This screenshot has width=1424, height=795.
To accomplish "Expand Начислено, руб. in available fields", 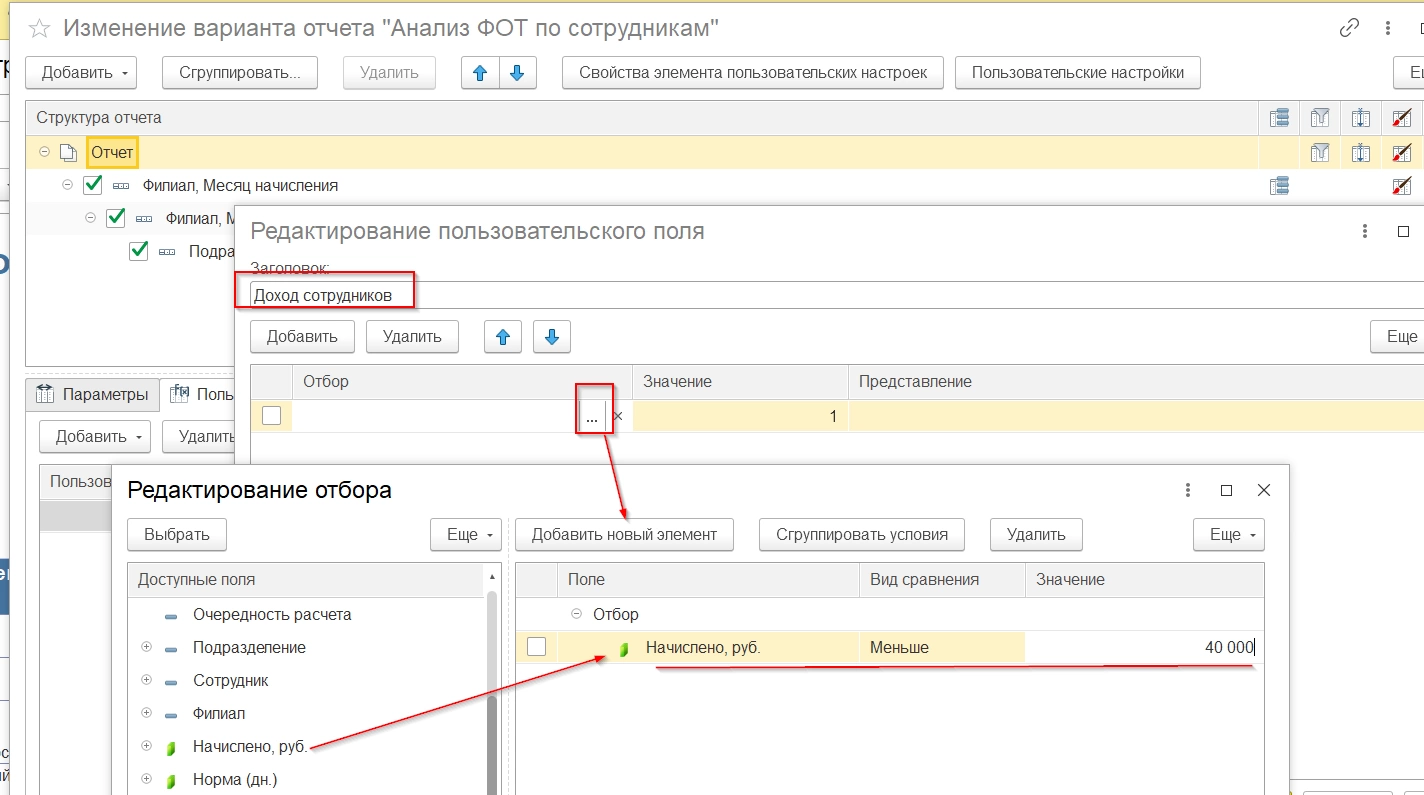I will [147, 746].
